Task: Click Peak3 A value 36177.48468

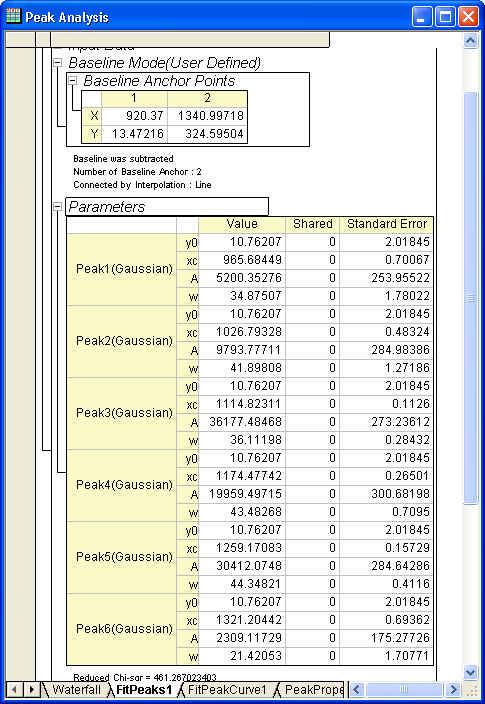Action: (242, 422)
